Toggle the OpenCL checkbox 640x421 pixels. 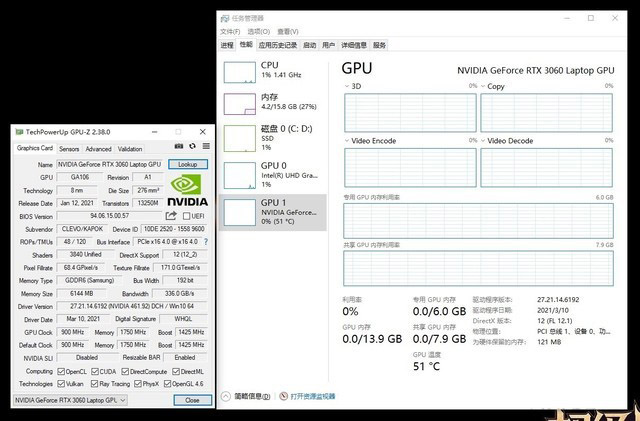tap(61, 372)
